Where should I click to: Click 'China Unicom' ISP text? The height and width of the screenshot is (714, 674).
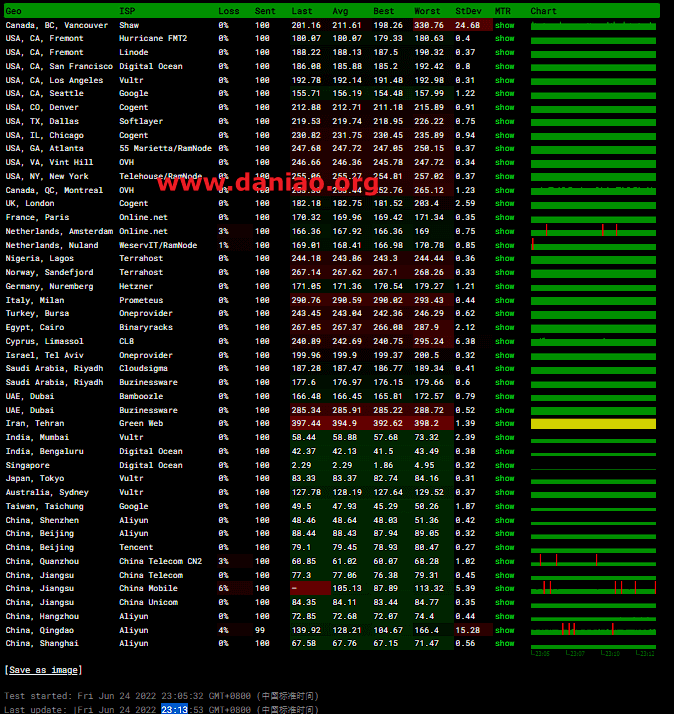click(148, 602)
